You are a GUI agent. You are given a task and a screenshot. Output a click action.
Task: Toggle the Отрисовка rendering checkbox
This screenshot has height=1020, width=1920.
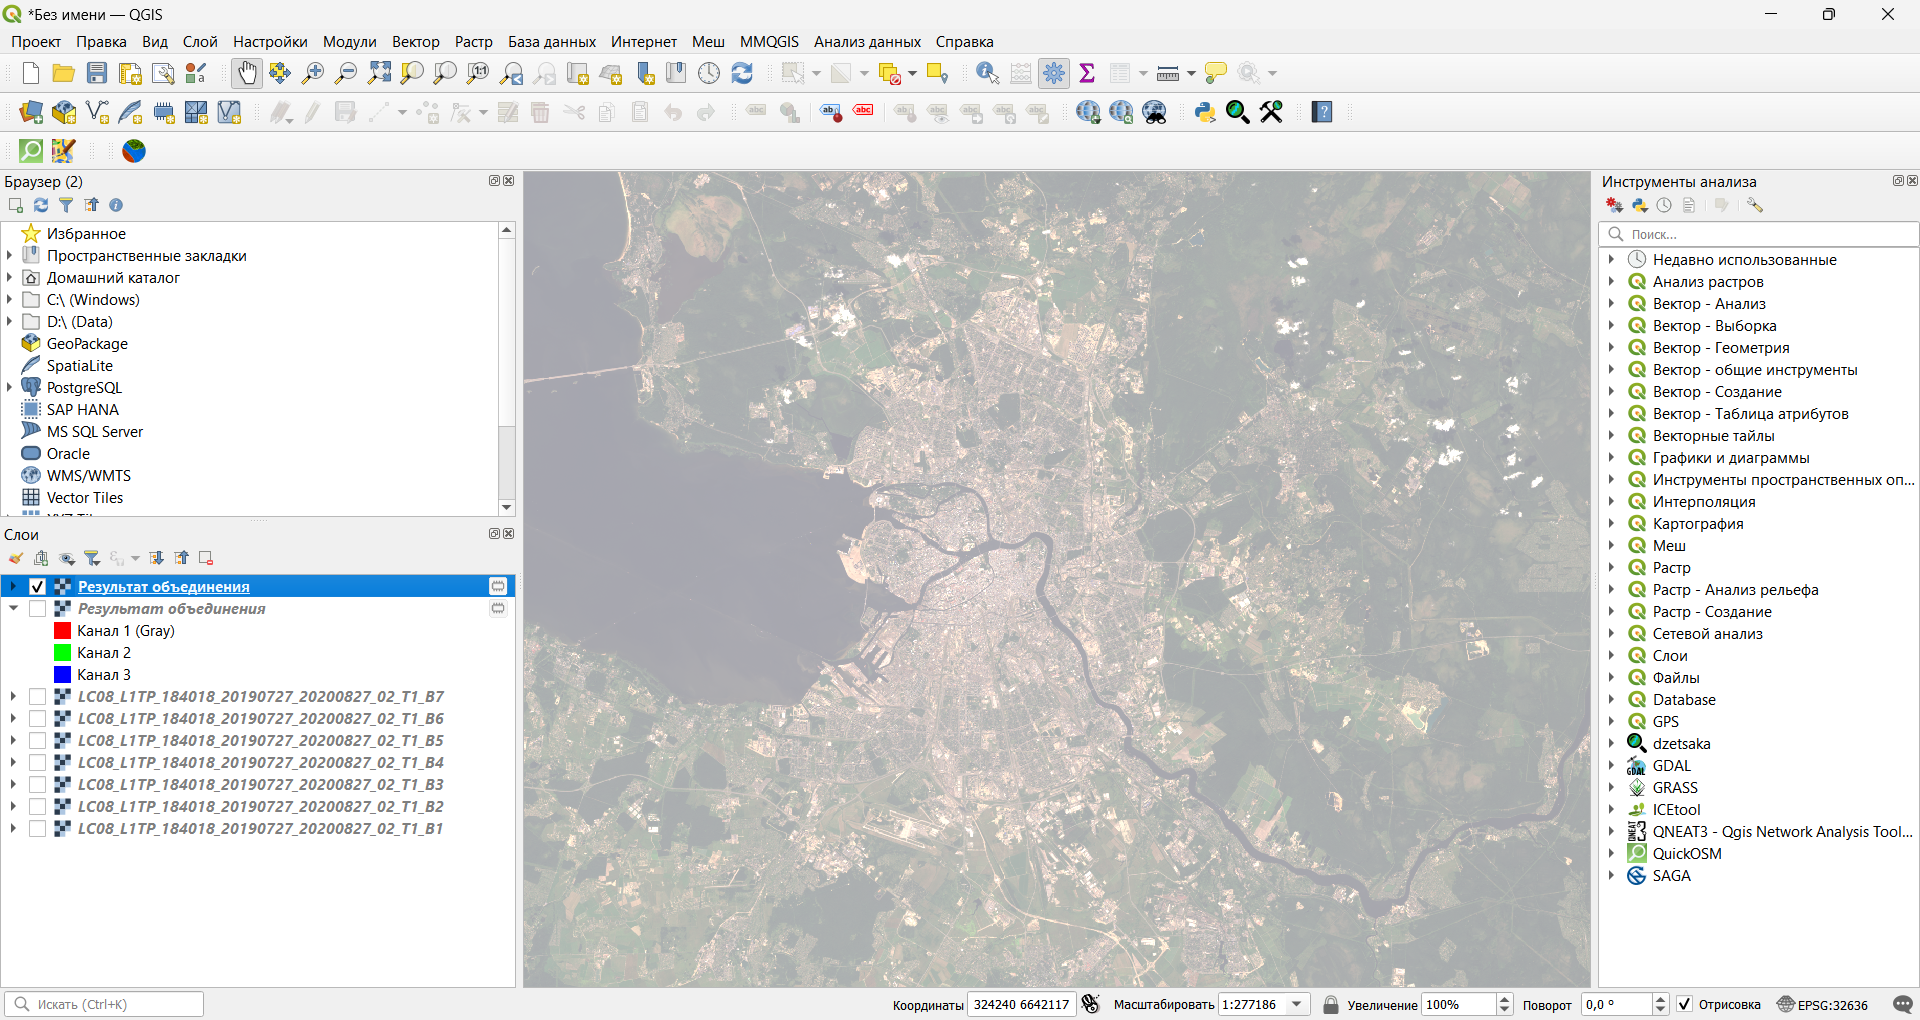[x=1685, y=1004]
